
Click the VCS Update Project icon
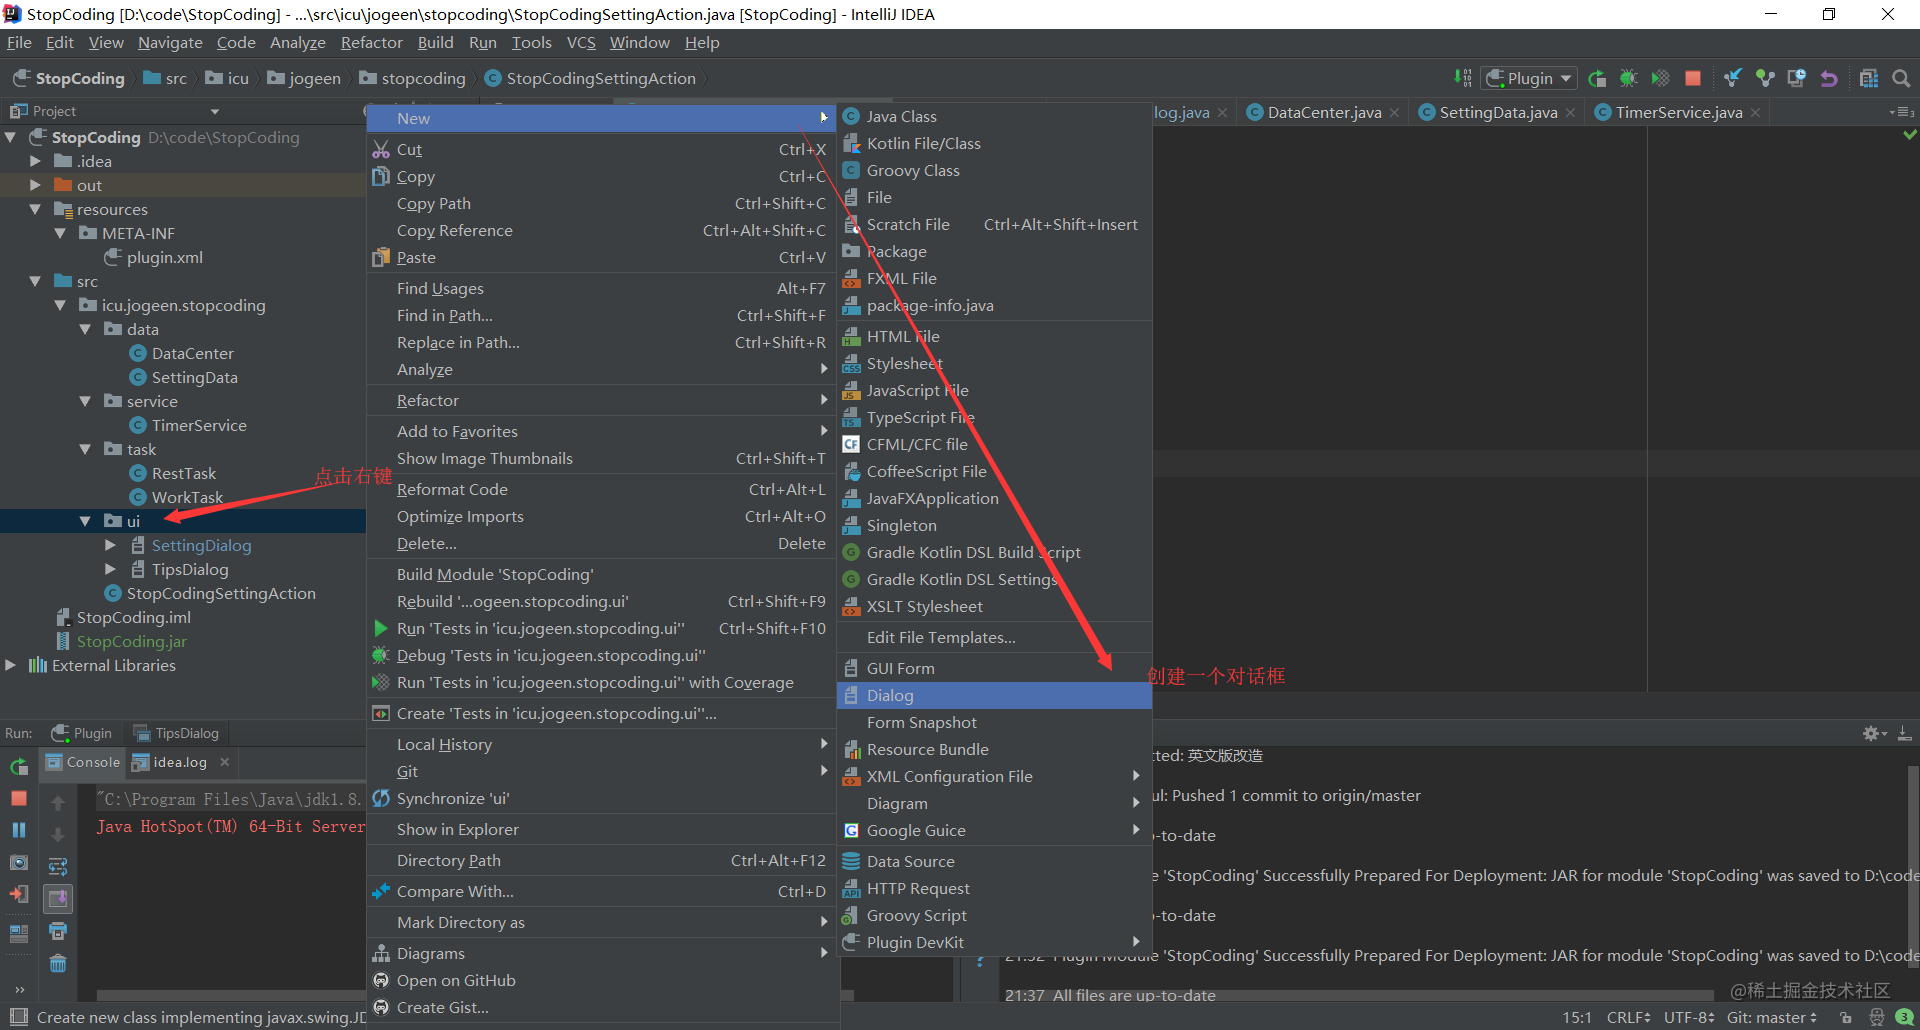pyautogui.click(x=1733, y=78)
